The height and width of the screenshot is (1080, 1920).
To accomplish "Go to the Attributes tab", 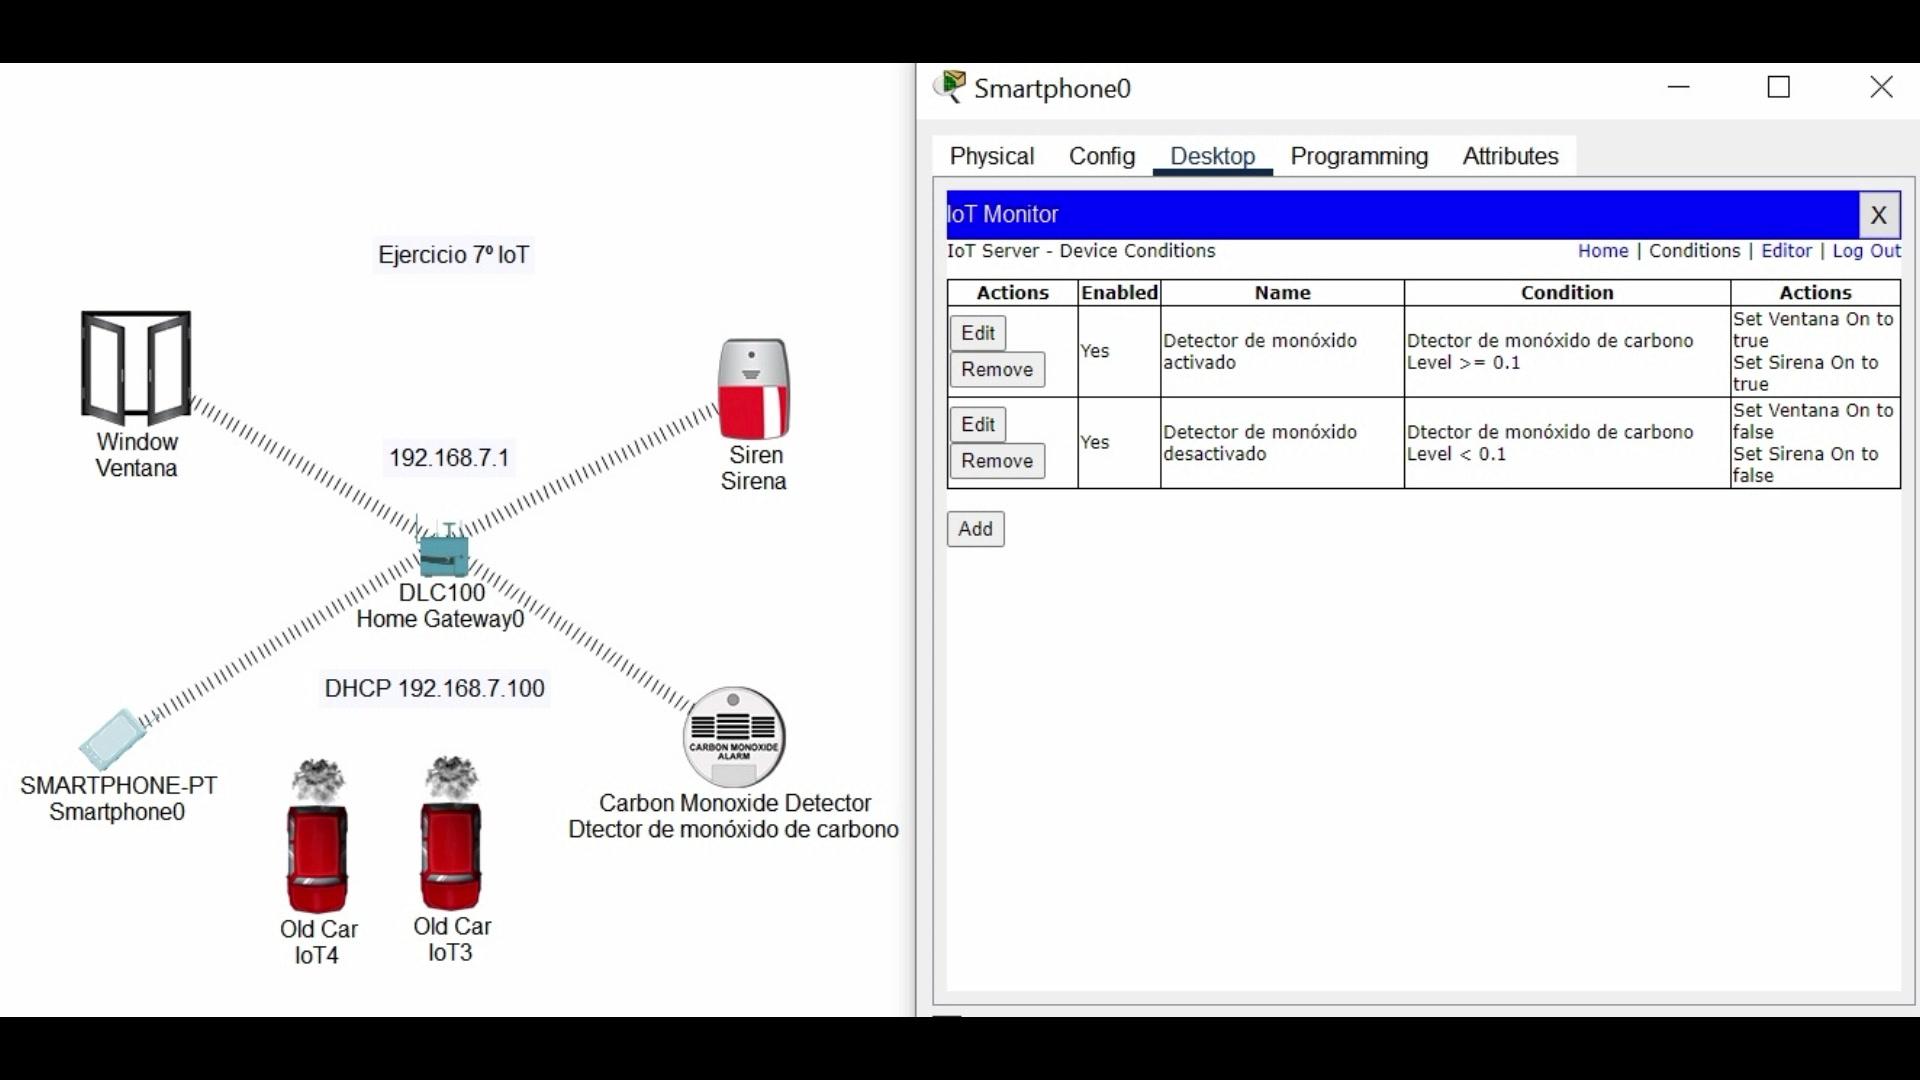I will (x=1510, y=156).
